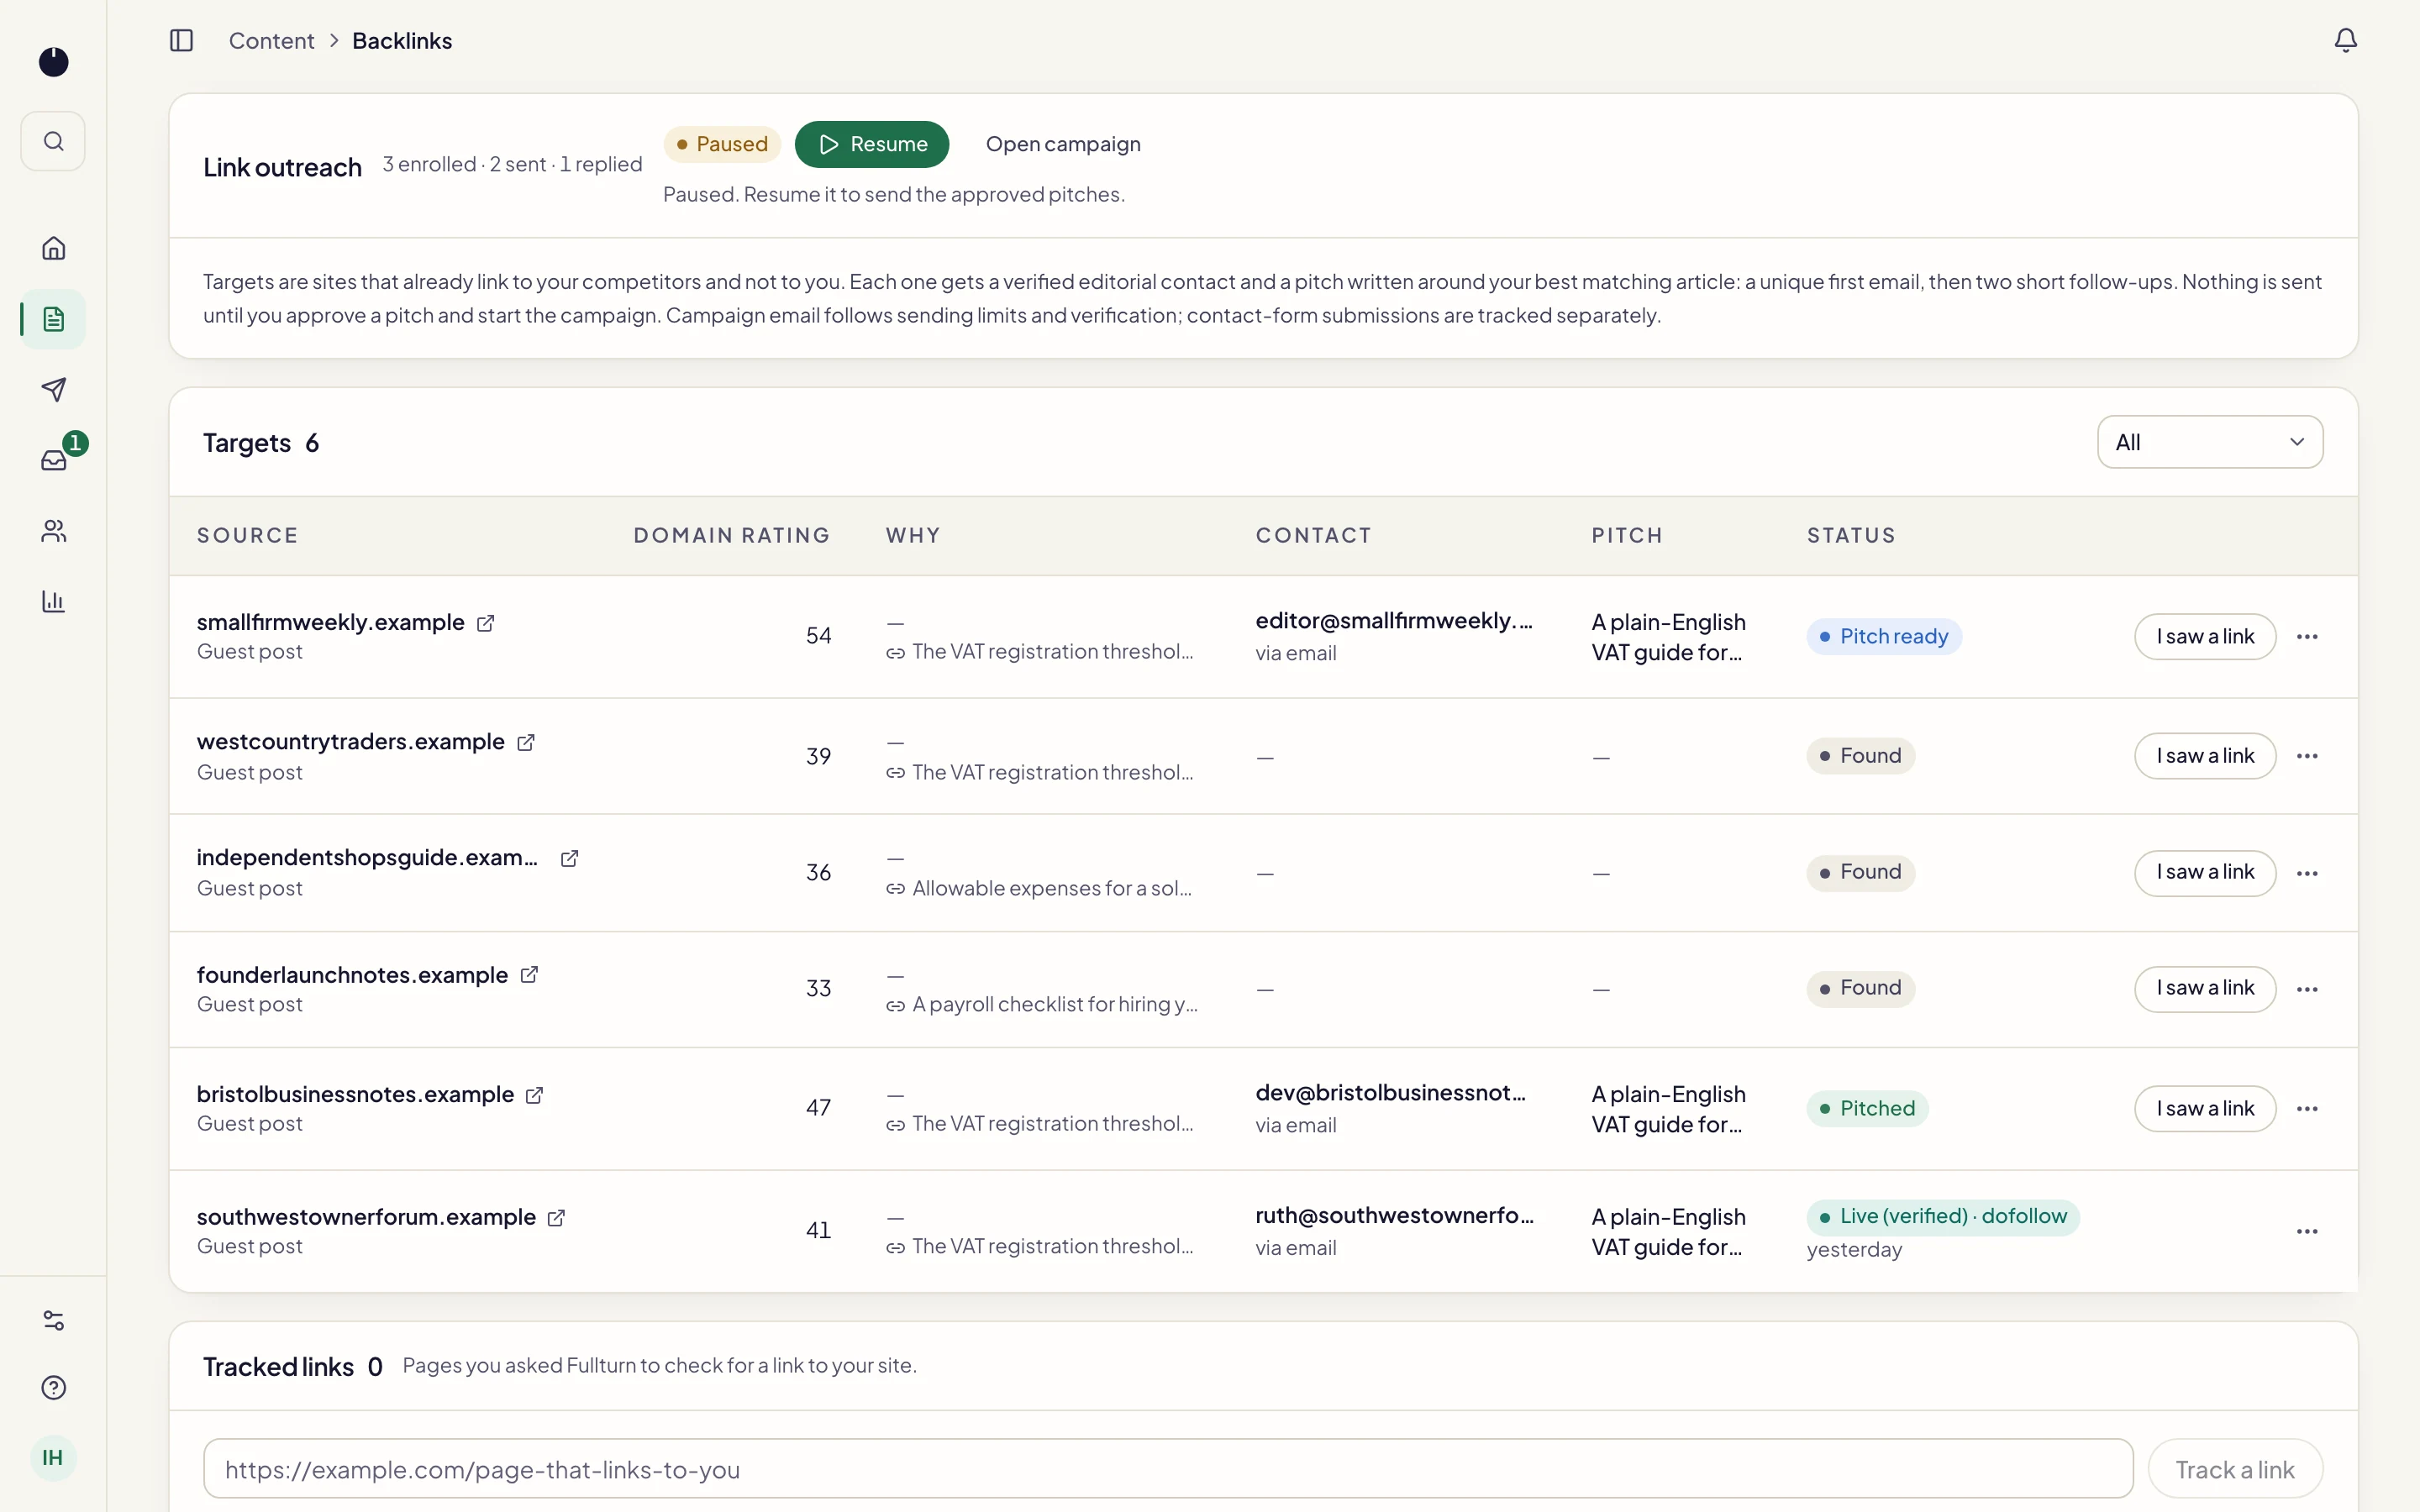
Task: Click editor@smallfirmweekly contact email
Action: (x=1394, y=621)
